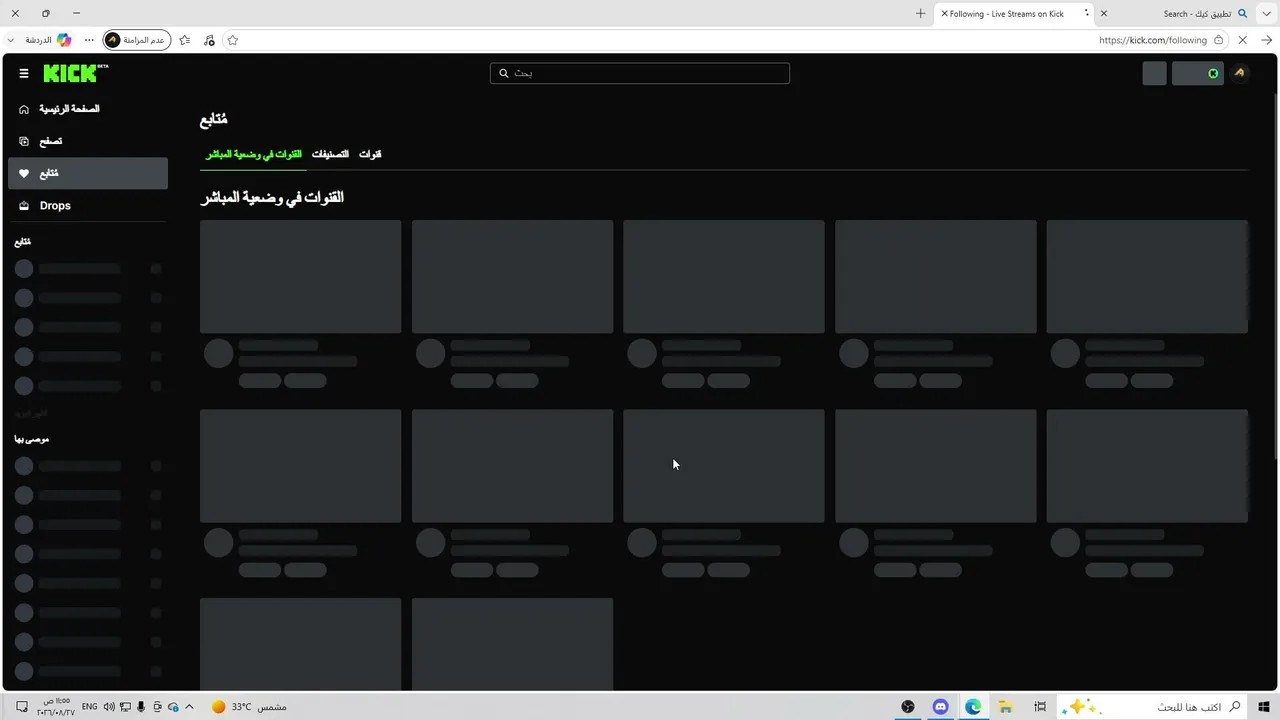Show hidden system tray icons
The width and height of the screenshot is (1280, 720).
(189, 707)
